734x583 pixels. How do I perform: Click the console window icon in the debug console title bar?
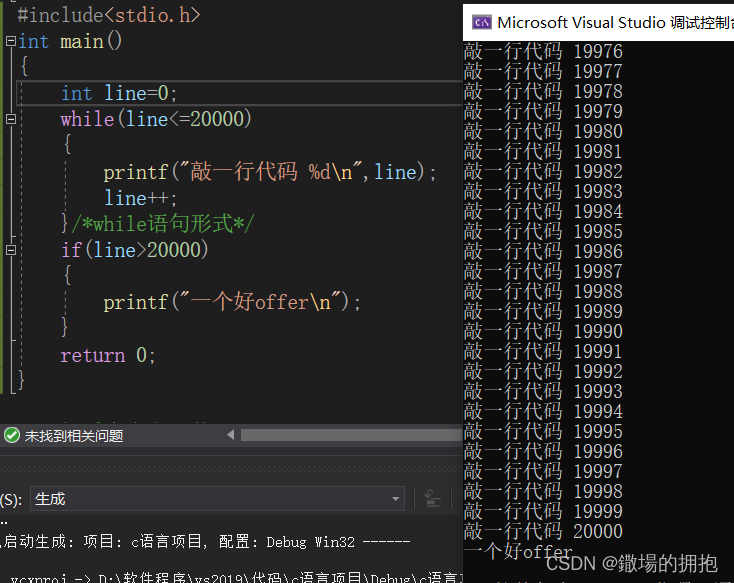click(x=482, y=22)
